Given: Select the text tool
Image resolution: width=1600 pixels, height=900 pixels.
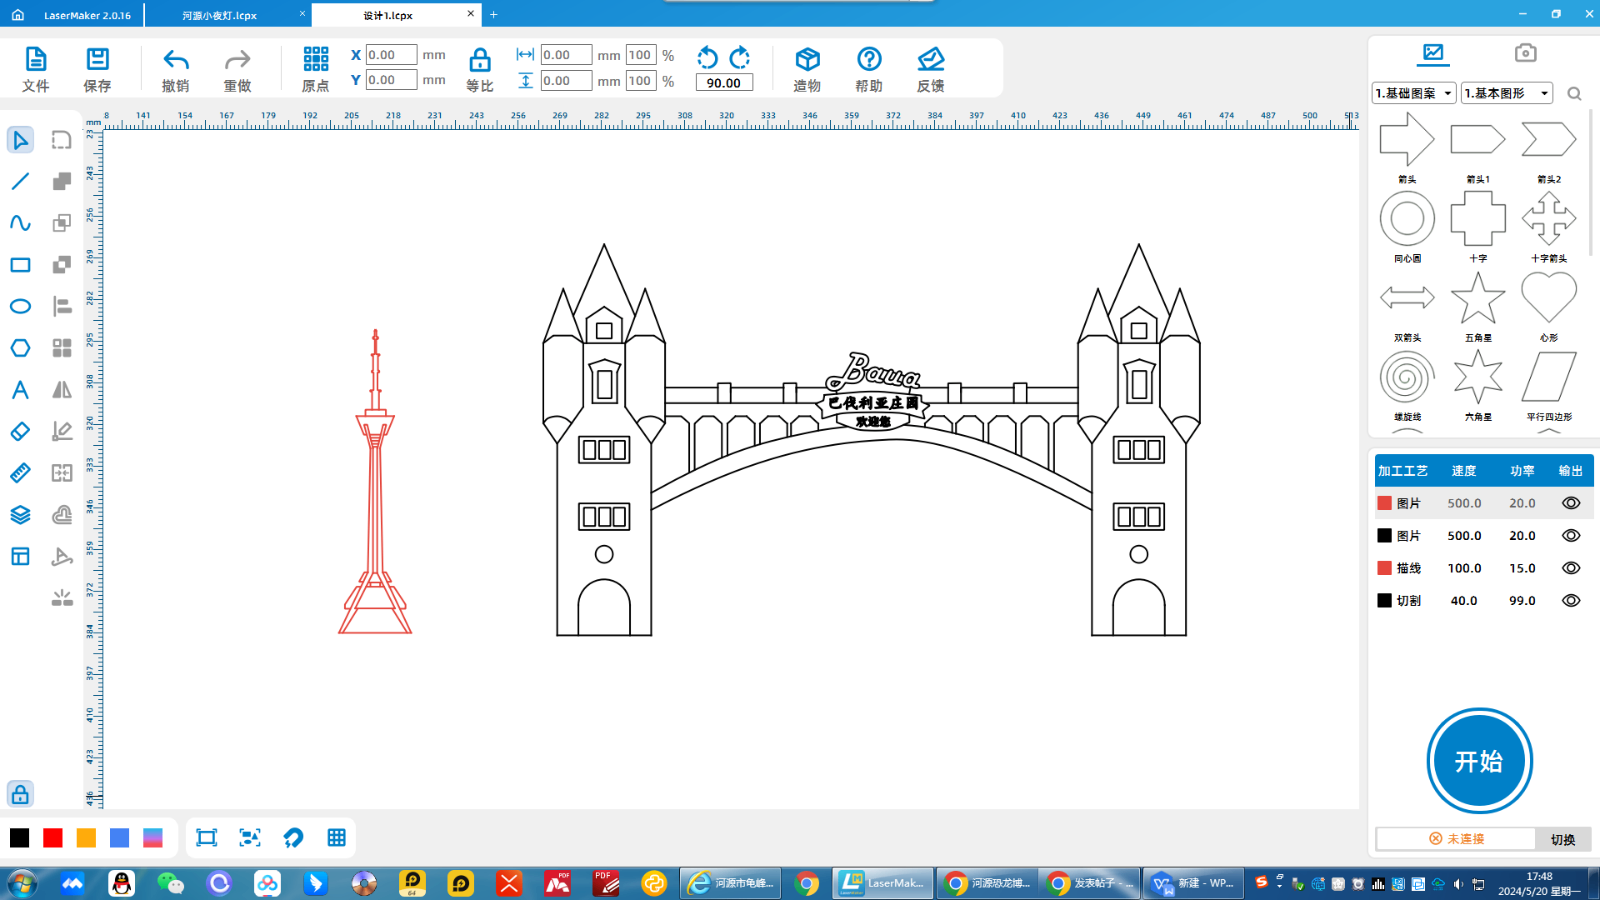Looking at the screenshot, I should [20, 390].
